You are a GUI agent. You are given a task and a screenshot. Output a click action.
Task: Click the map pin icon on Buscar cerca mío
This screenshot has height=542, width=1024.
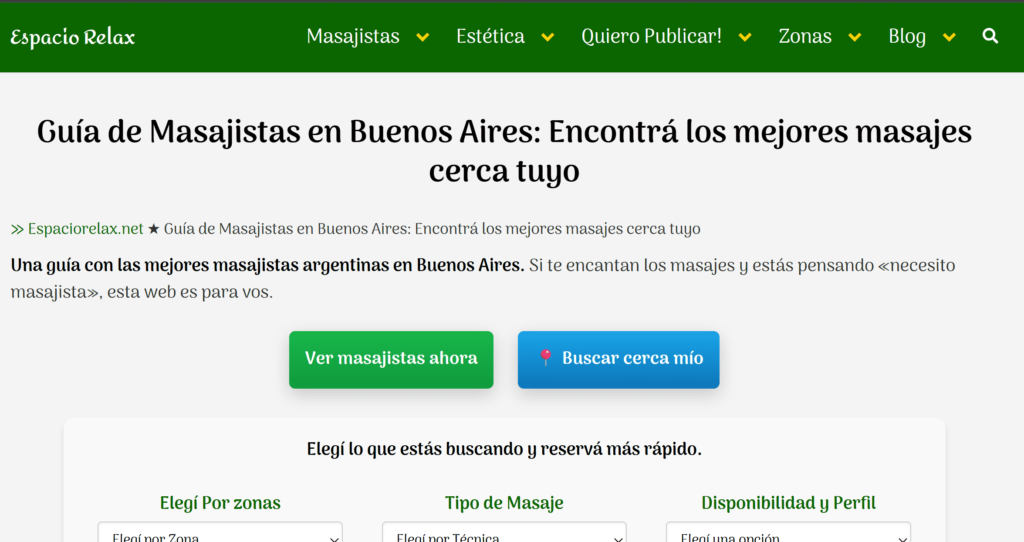[546, 358]
